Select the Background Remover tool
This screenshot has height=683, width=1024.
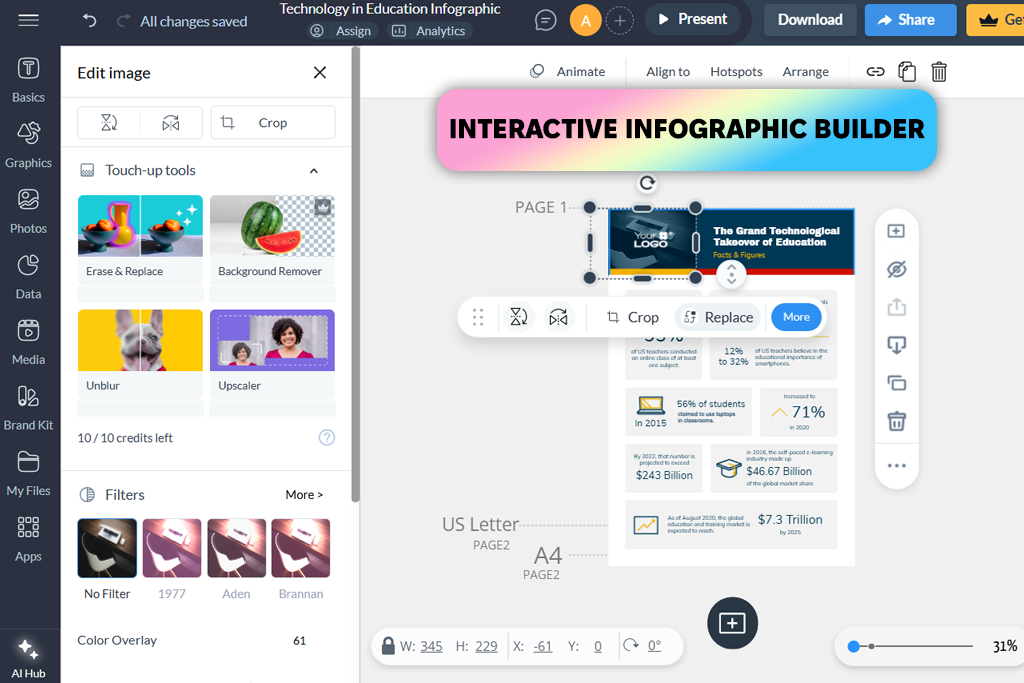click(272, 239)
